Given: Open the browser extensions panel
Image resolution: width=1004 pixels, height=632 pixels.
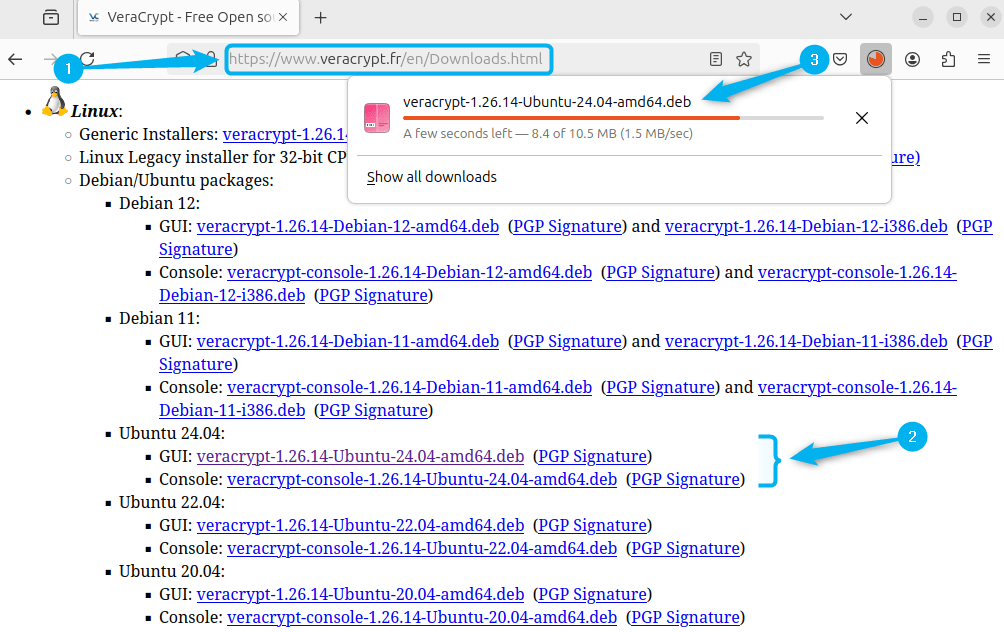Looking at the screenshot, I should point(947,59).
